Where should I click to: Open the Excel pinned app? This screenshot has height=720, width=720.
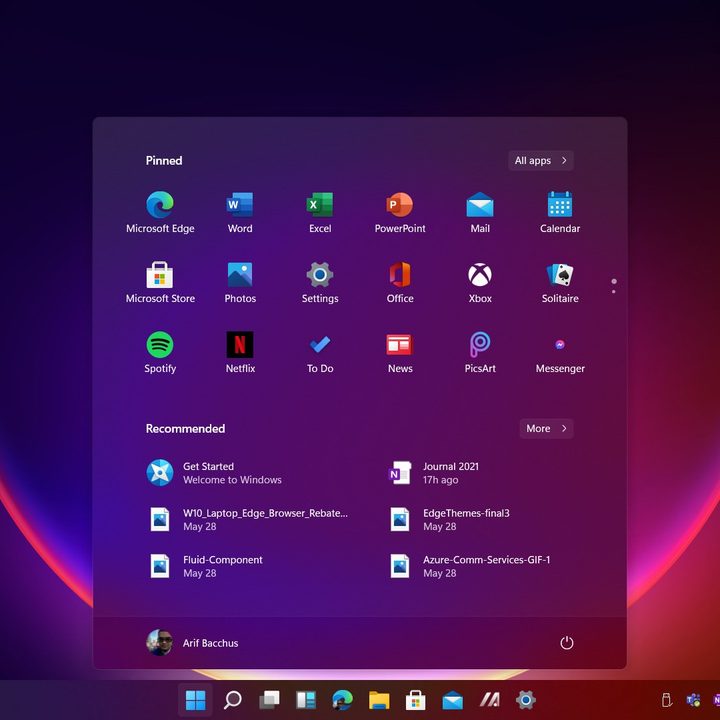pyautogui.click(x=320, y=212)
